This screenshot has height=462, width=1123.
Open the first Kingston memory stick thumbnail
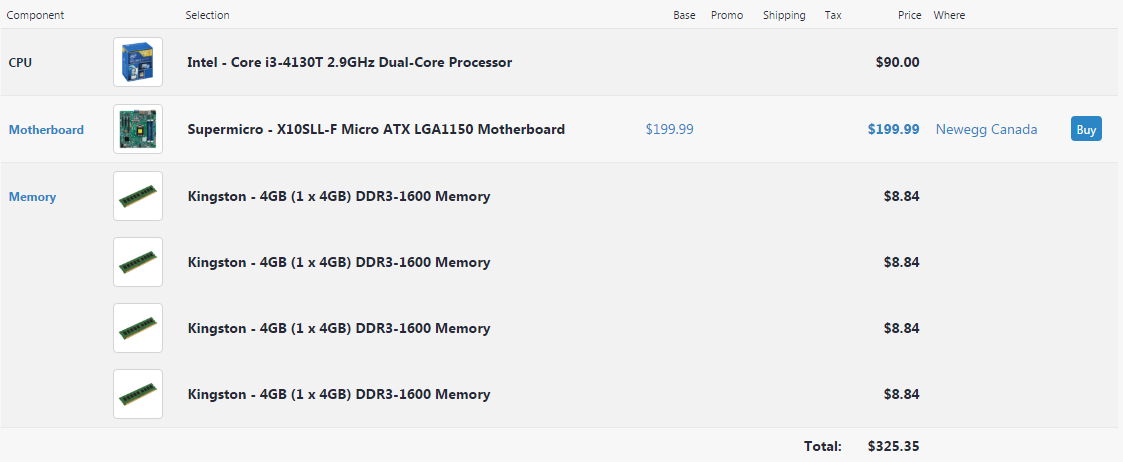(x=138, y=196)
